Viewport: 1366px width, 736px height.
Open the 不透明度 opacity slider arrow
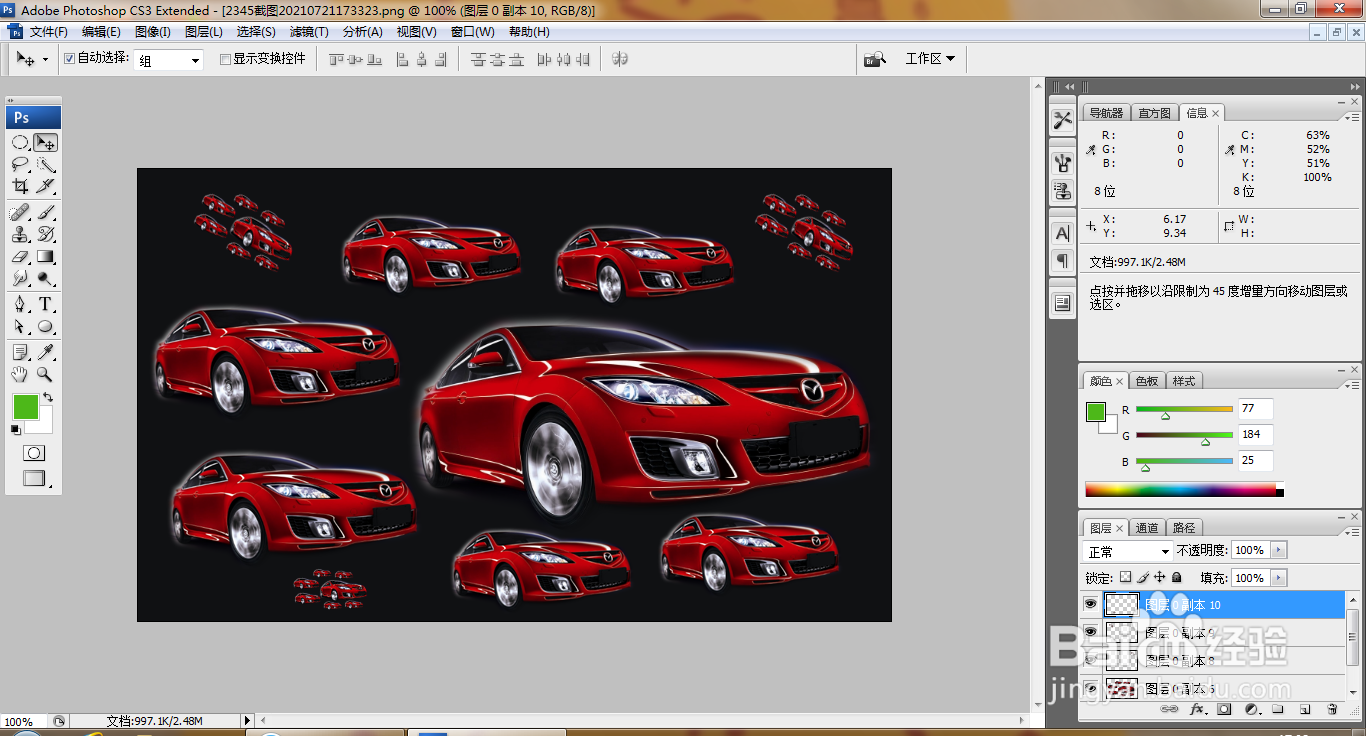1278,551
